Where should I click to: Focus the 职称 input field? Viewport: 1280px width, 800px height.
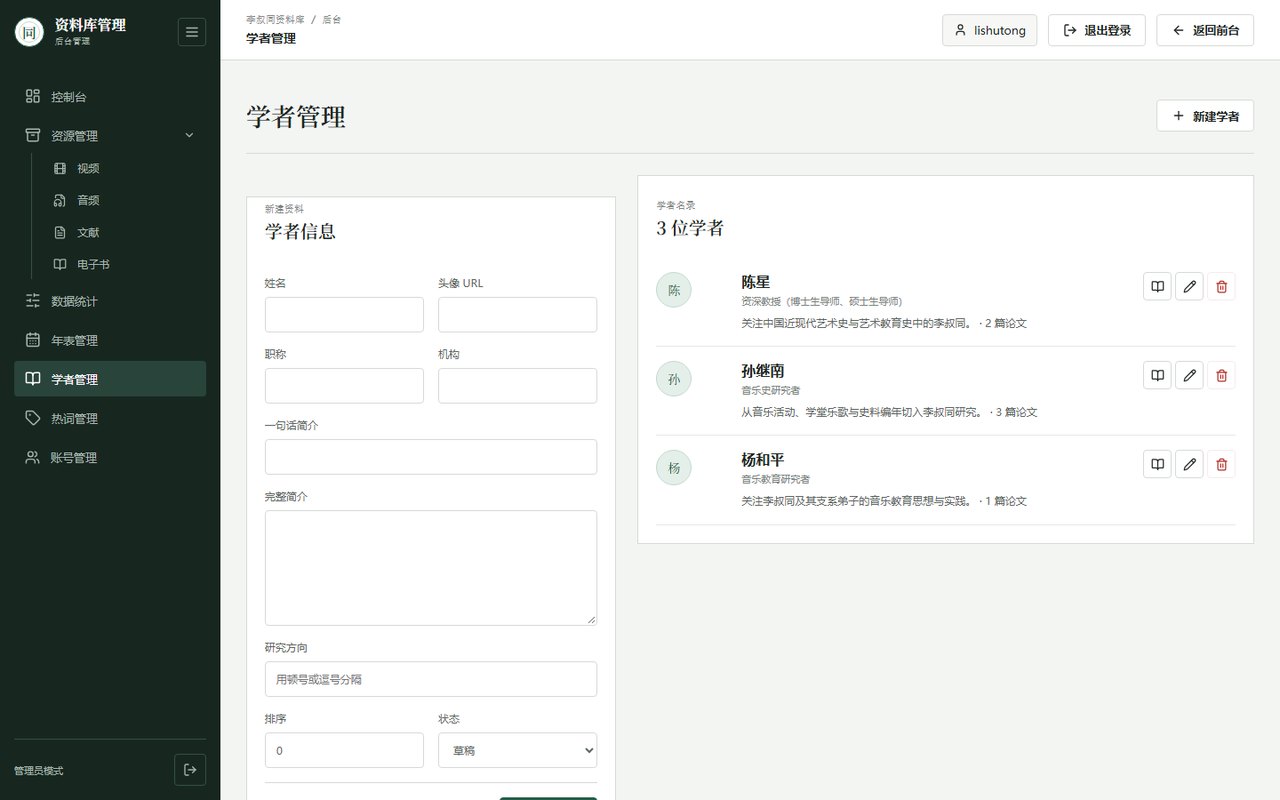[344, 385]
